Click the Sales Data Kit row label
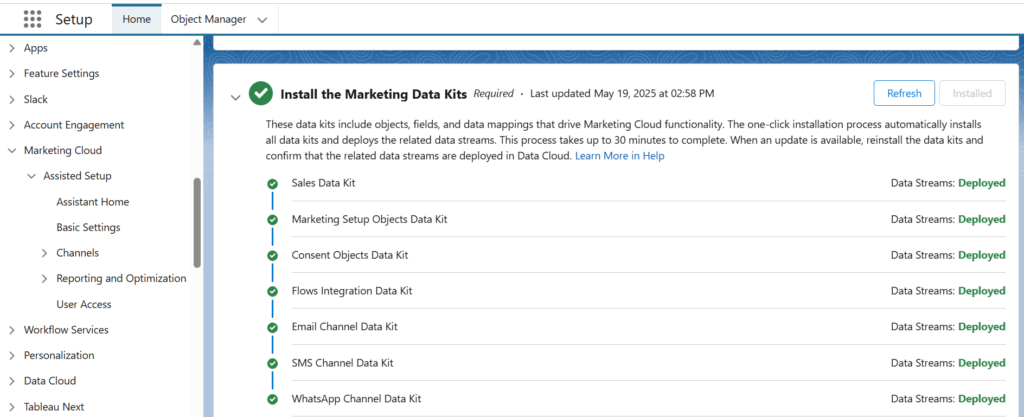Screen dimensions: 1024x417 click(323, 183)
